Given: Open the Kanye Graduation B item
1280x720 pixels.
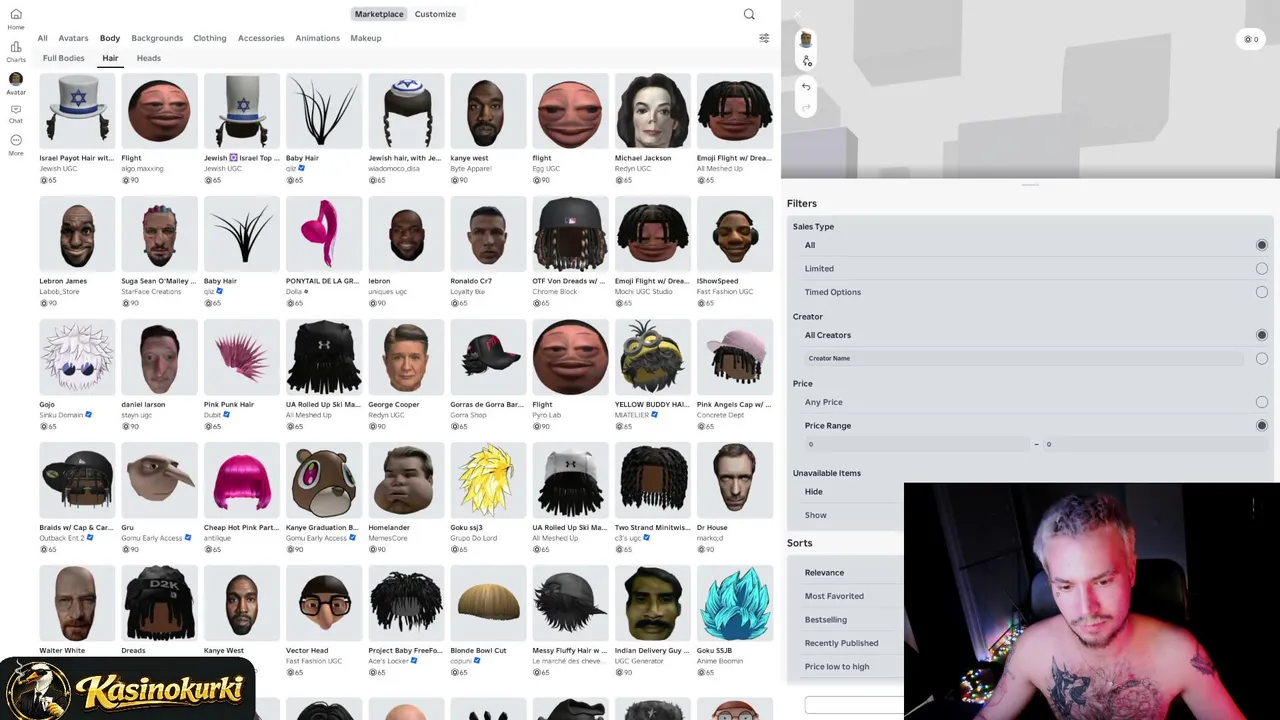Looking at the screenshot, I should (x=323, y=498).
